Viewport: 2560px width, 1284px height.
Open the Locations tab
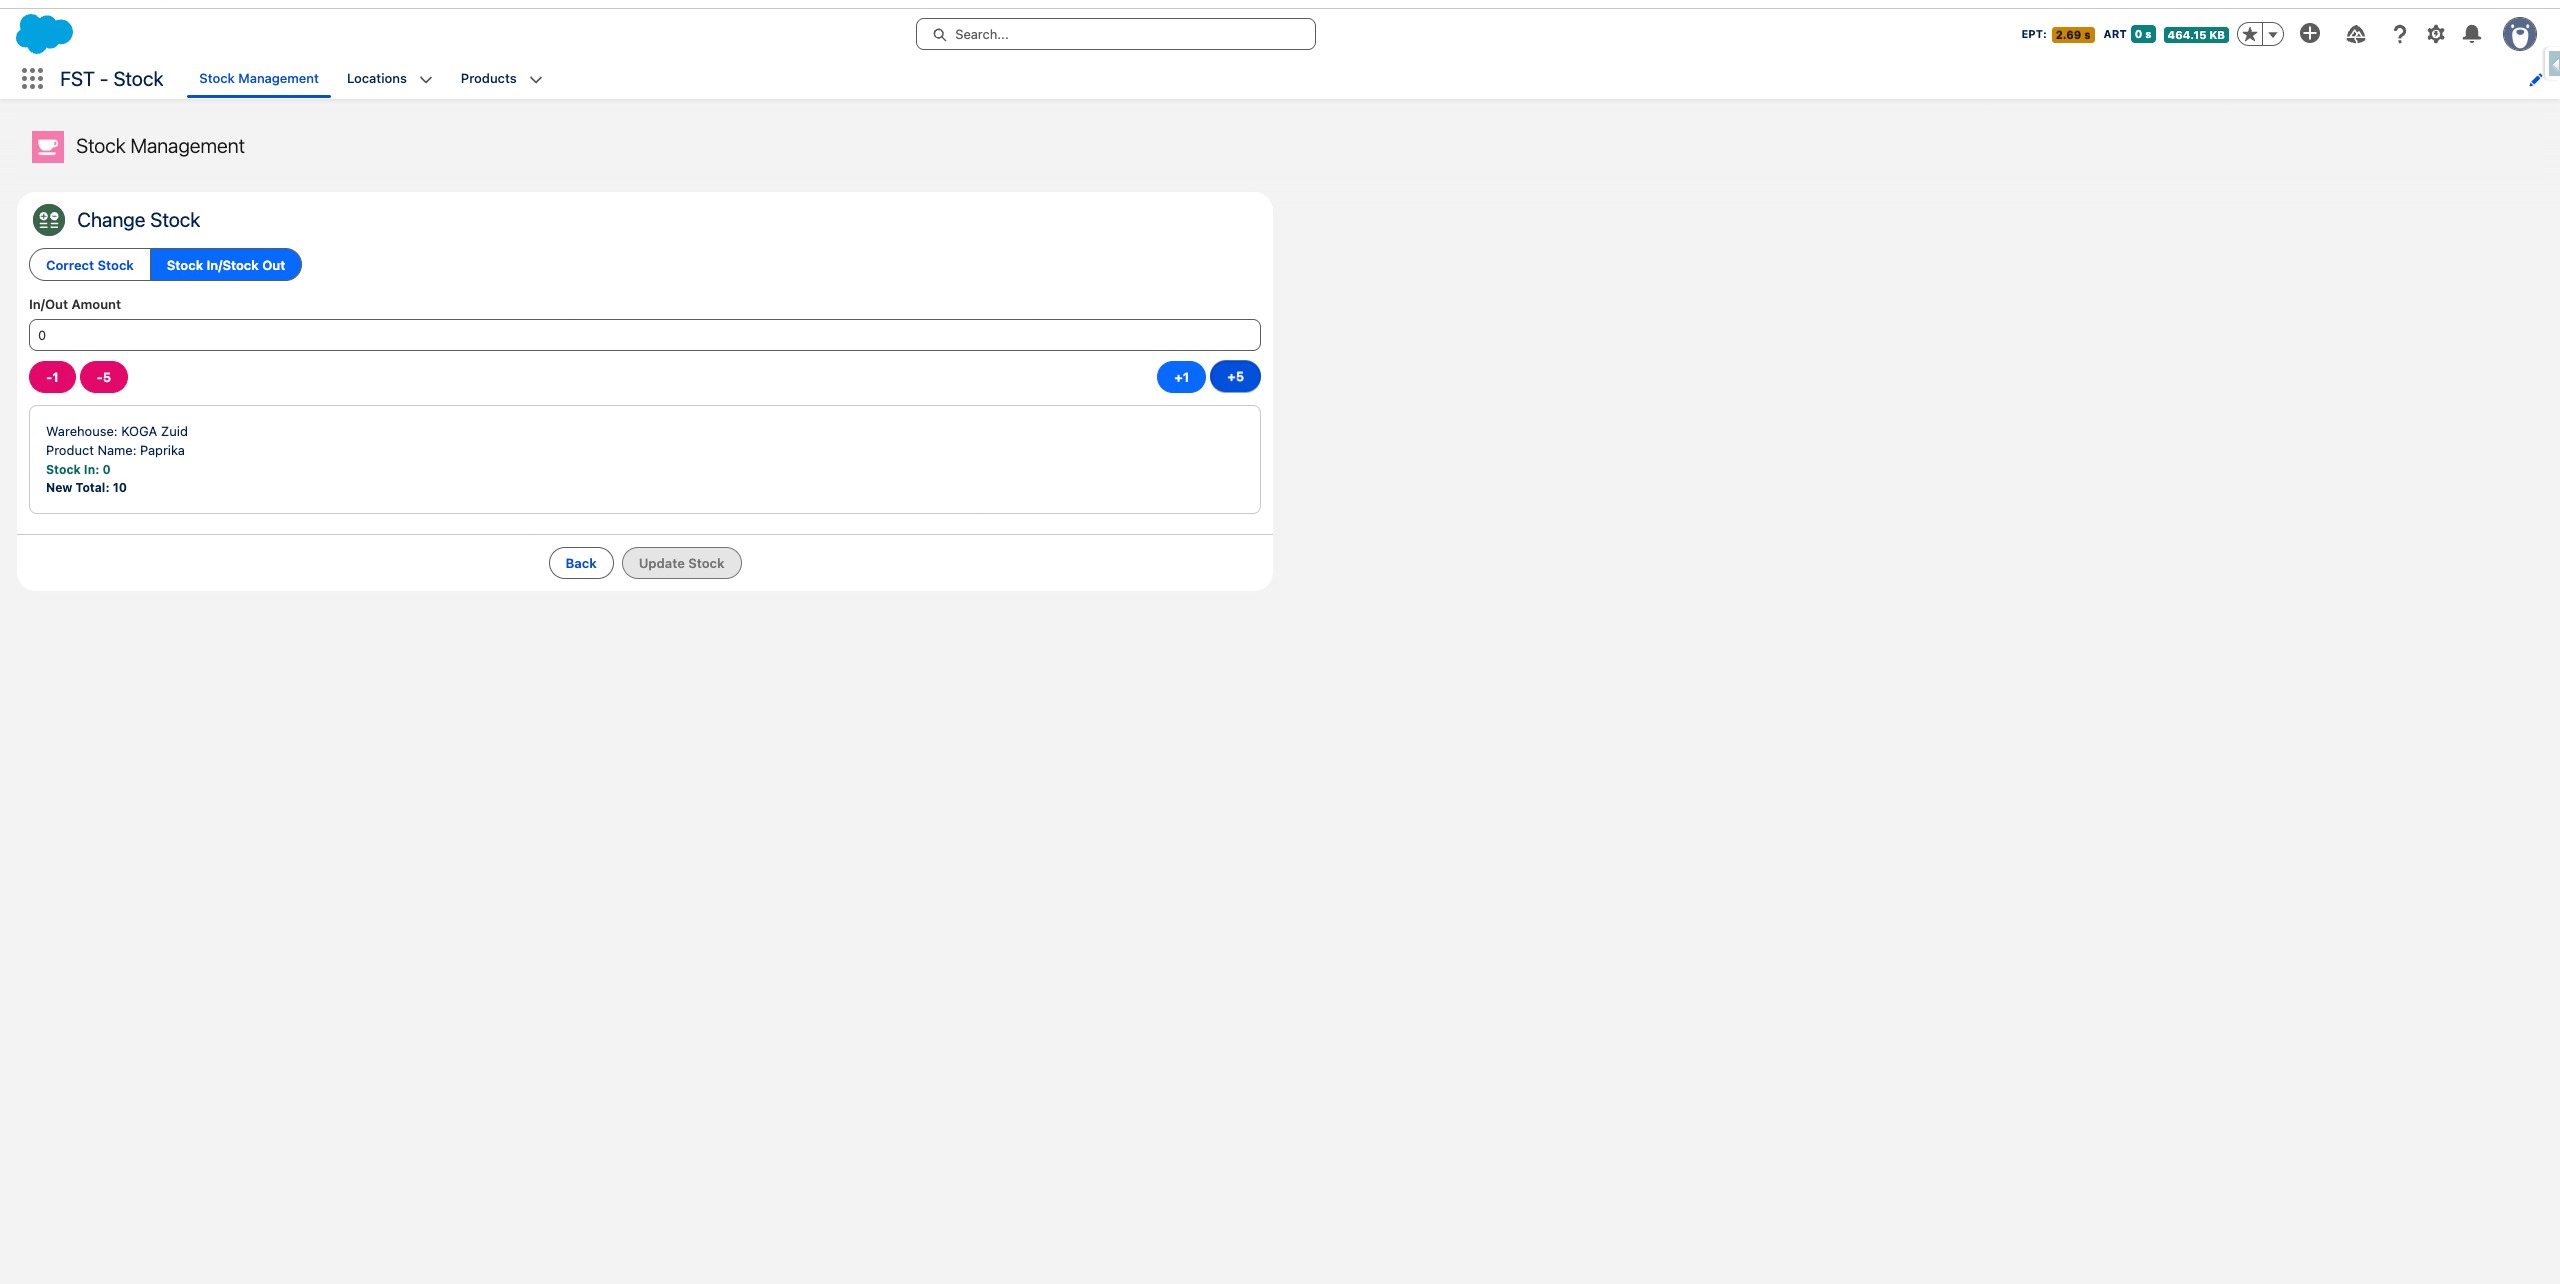coord(376,78)
